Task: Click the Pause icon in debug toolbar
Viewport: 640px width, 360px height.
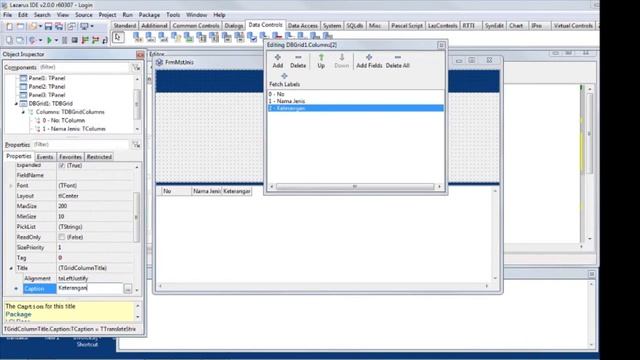Action: coord(64,40)
